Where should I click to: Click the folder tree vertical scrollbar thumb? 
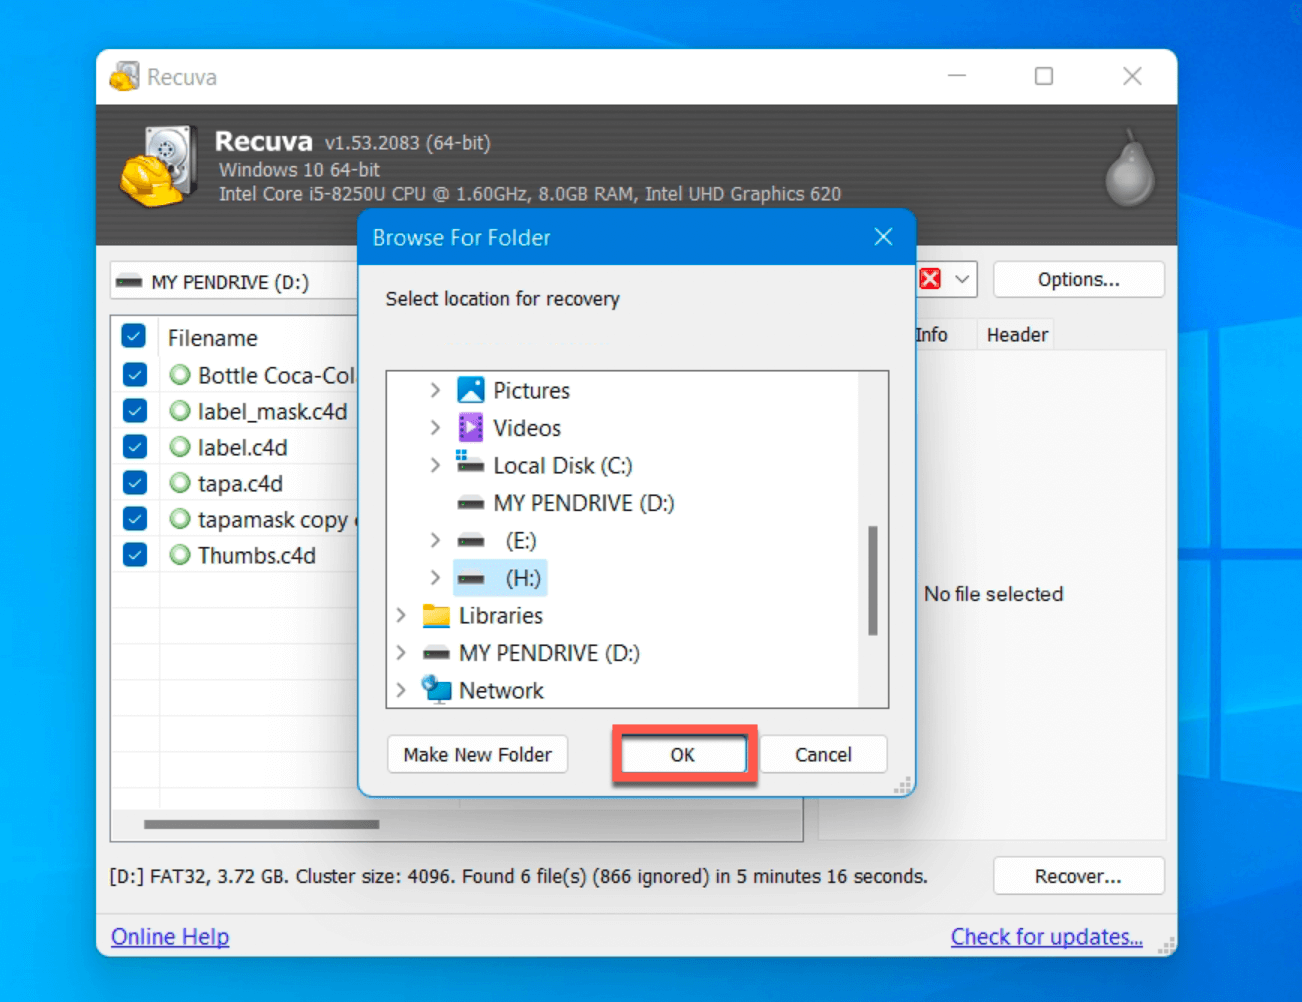[873, 580]
